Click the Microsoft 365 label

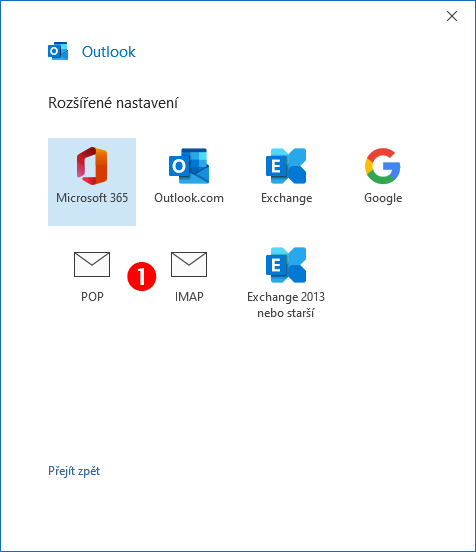click(x=92, y=198)
